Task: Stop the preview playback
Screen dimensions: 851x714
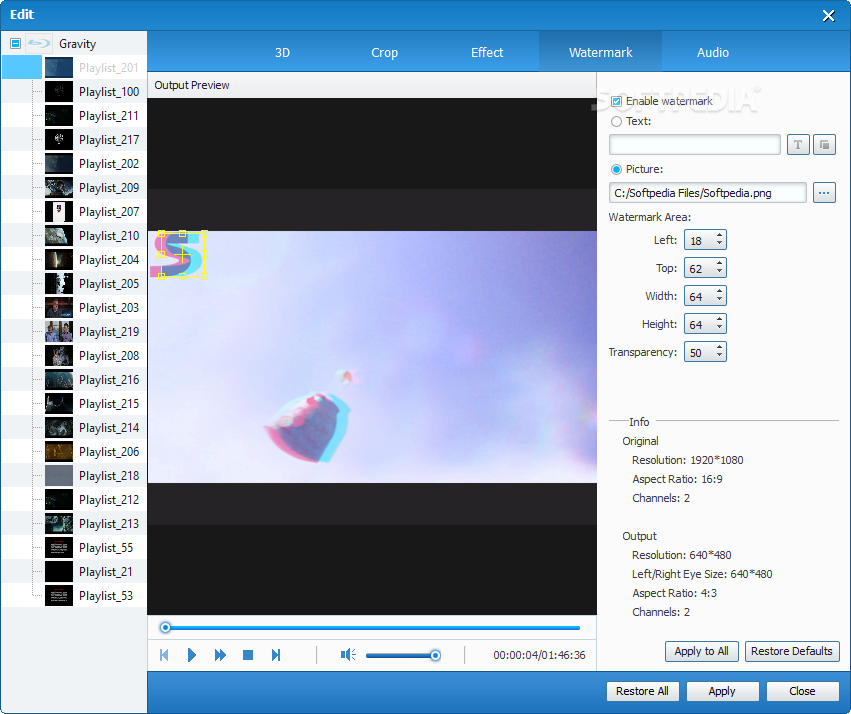Action: pos(248,655)
